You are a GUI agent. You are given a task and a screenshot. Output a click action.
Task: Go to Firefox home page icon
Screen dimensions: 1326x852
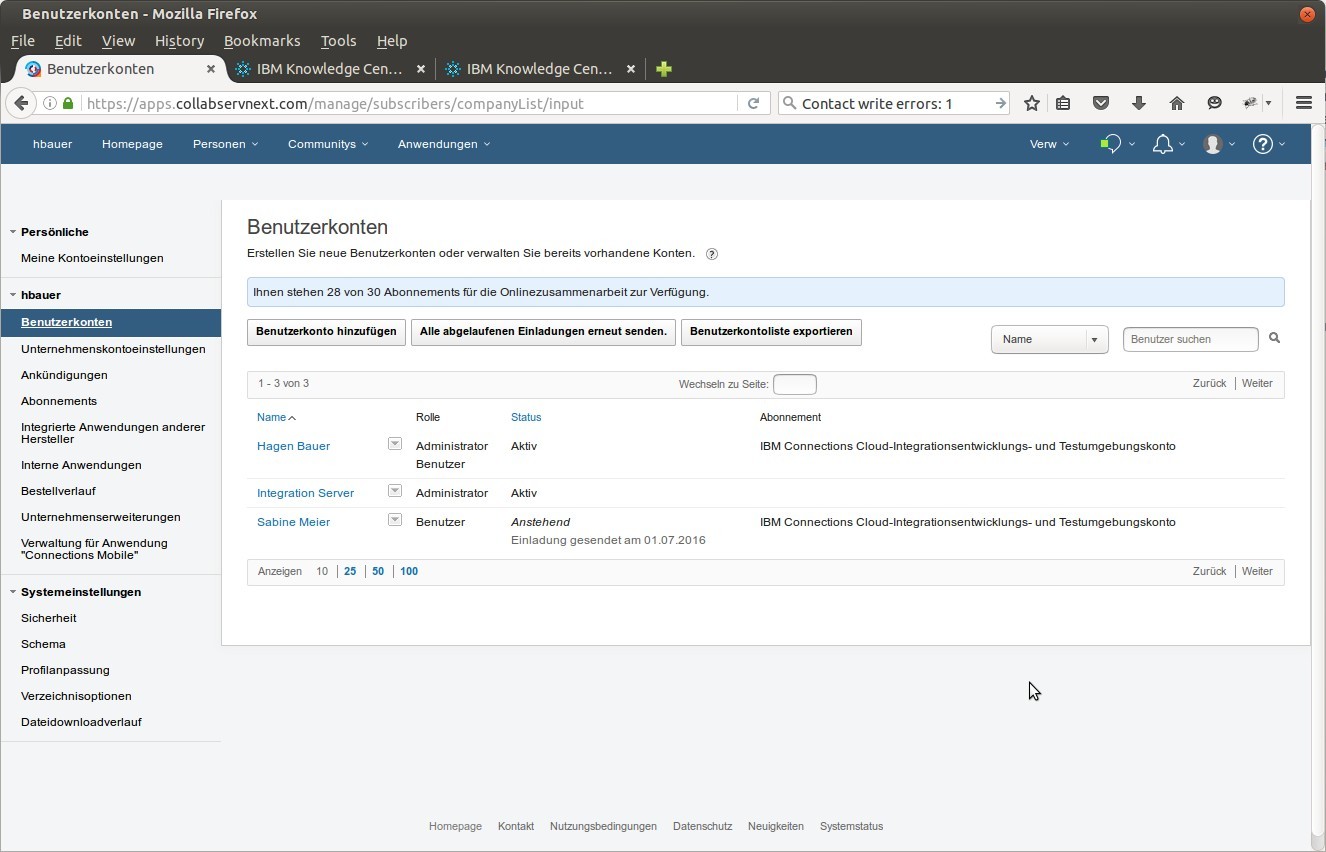tap(1177, 103)
